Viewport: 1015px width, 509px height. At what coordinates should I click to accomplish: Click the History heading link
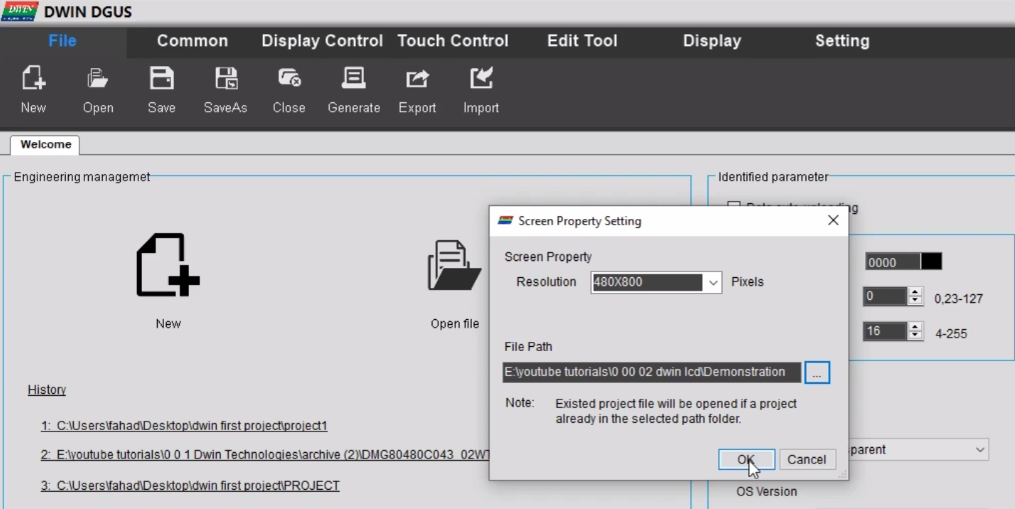point(47,390)
